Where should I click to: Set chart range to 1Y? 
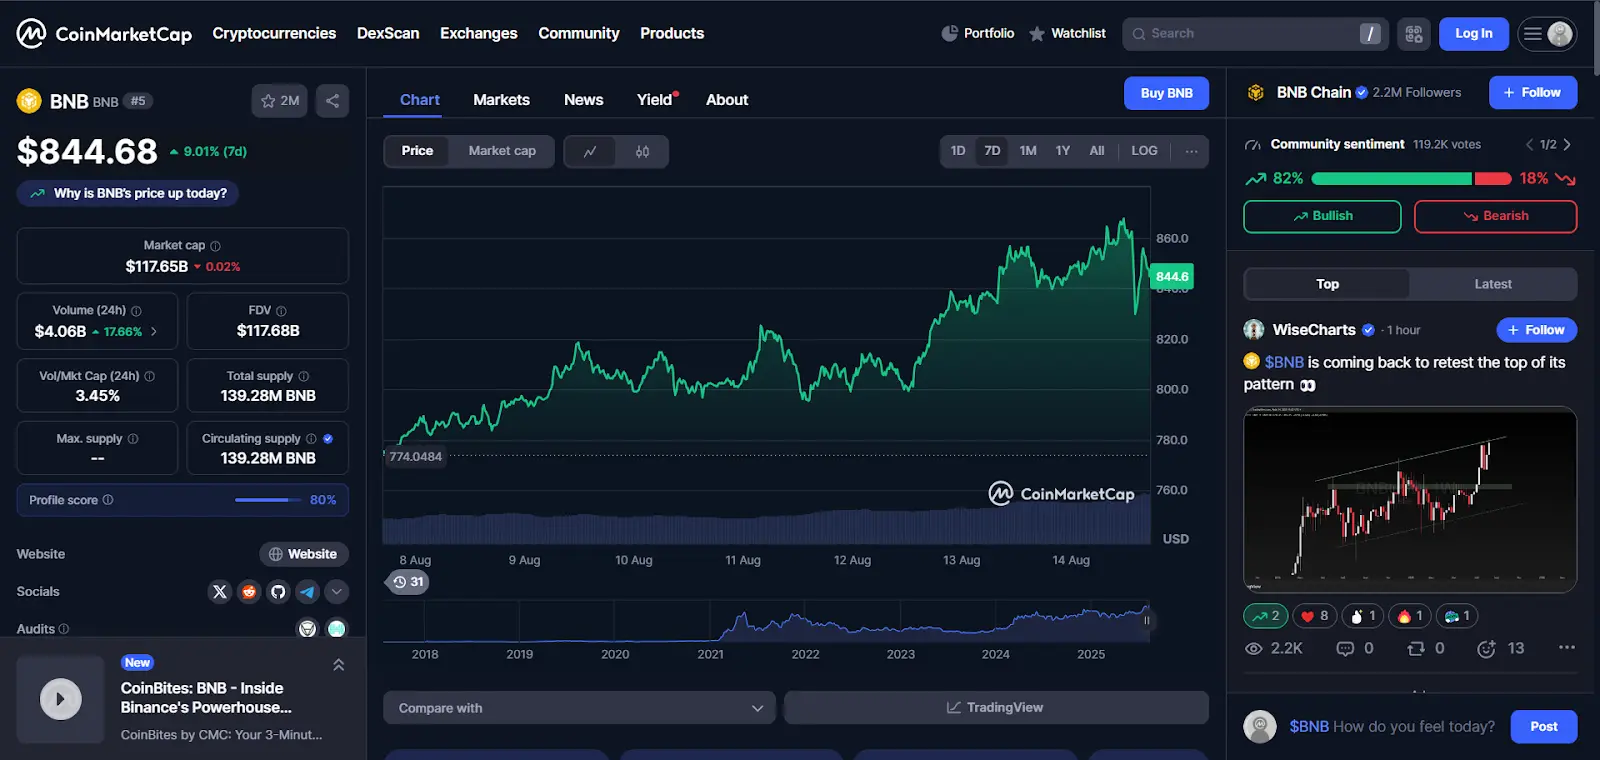click(x=1063, y=151)
